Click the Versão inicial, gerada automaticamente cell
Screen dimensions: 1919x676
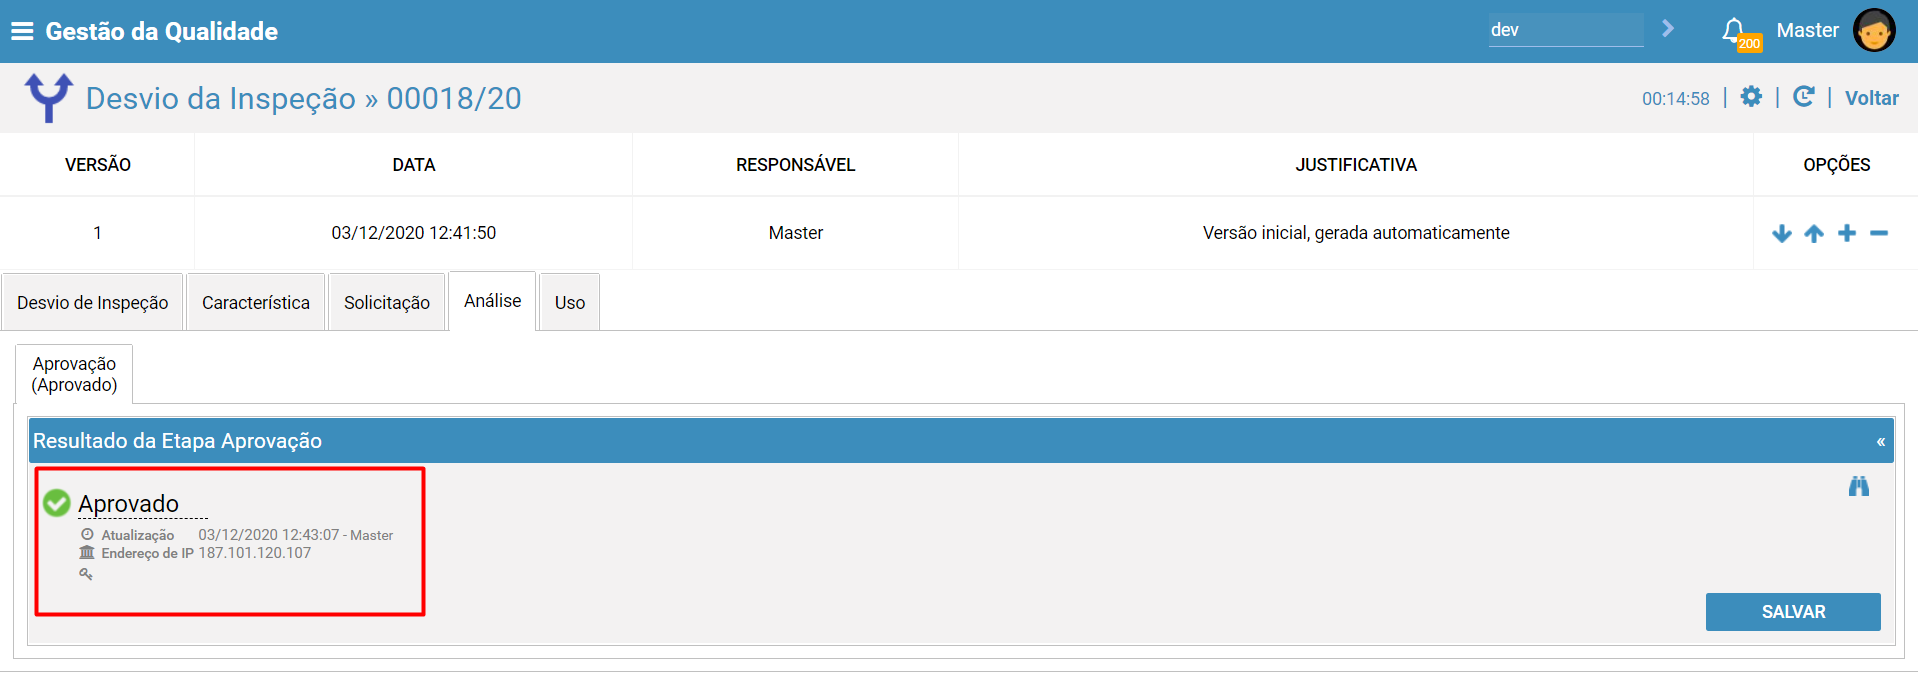coord(1356,233)
